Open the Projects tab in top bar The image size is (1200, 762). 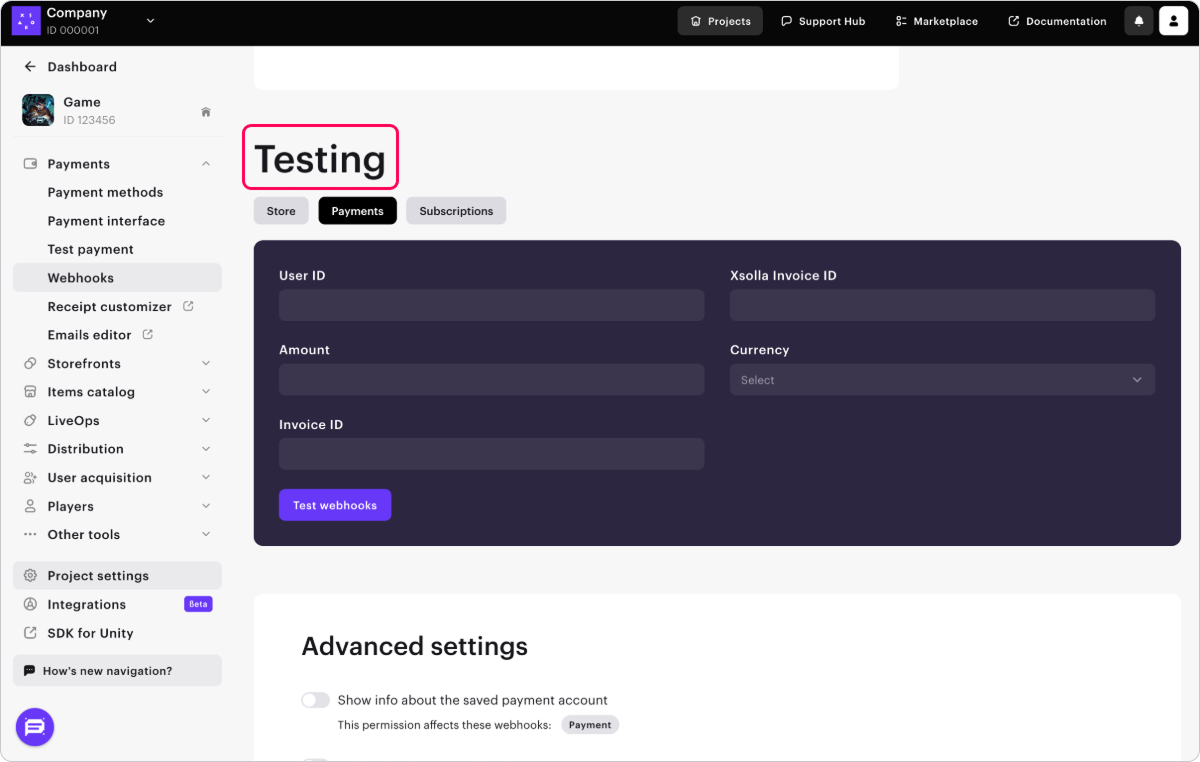[720, 21]
